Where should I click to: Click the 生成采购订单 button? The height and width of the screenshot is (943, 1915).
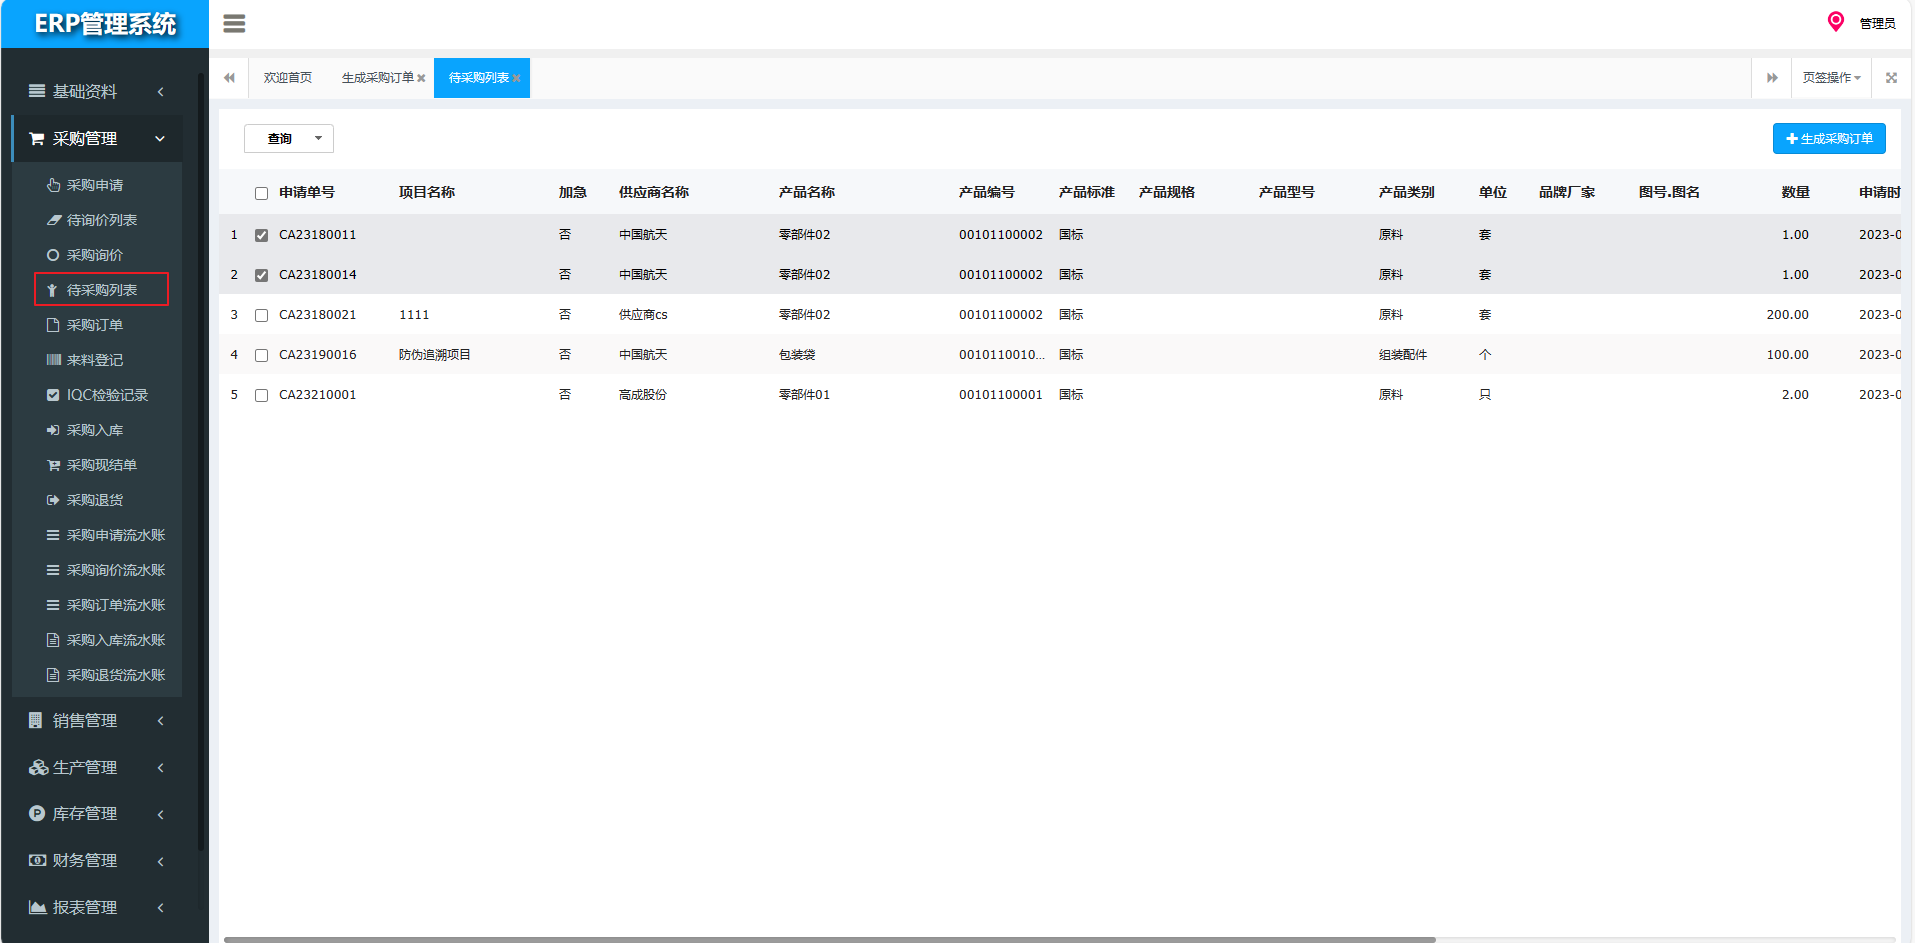click(x=1829, y=139)
